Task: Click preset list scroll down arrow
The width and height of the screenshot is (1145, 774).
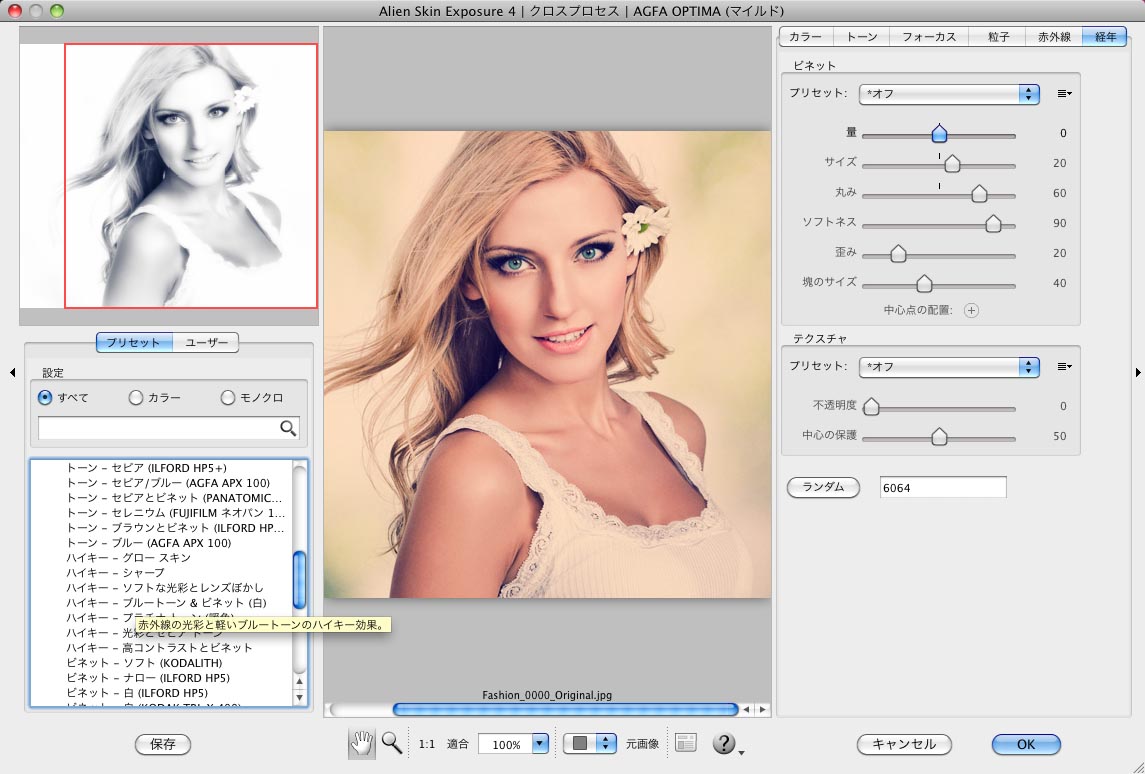Action: point(299,697)
